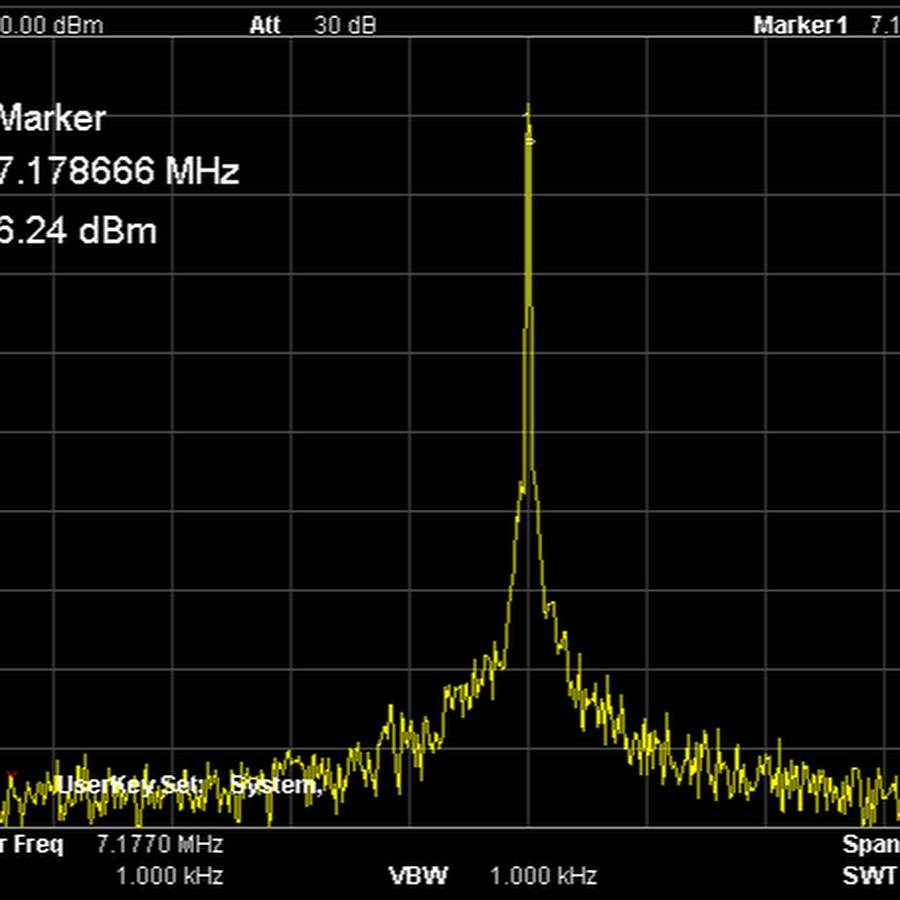Open the Marker1 label in the top bar
This screenshot has width=900, height=900.
(800, 25)
